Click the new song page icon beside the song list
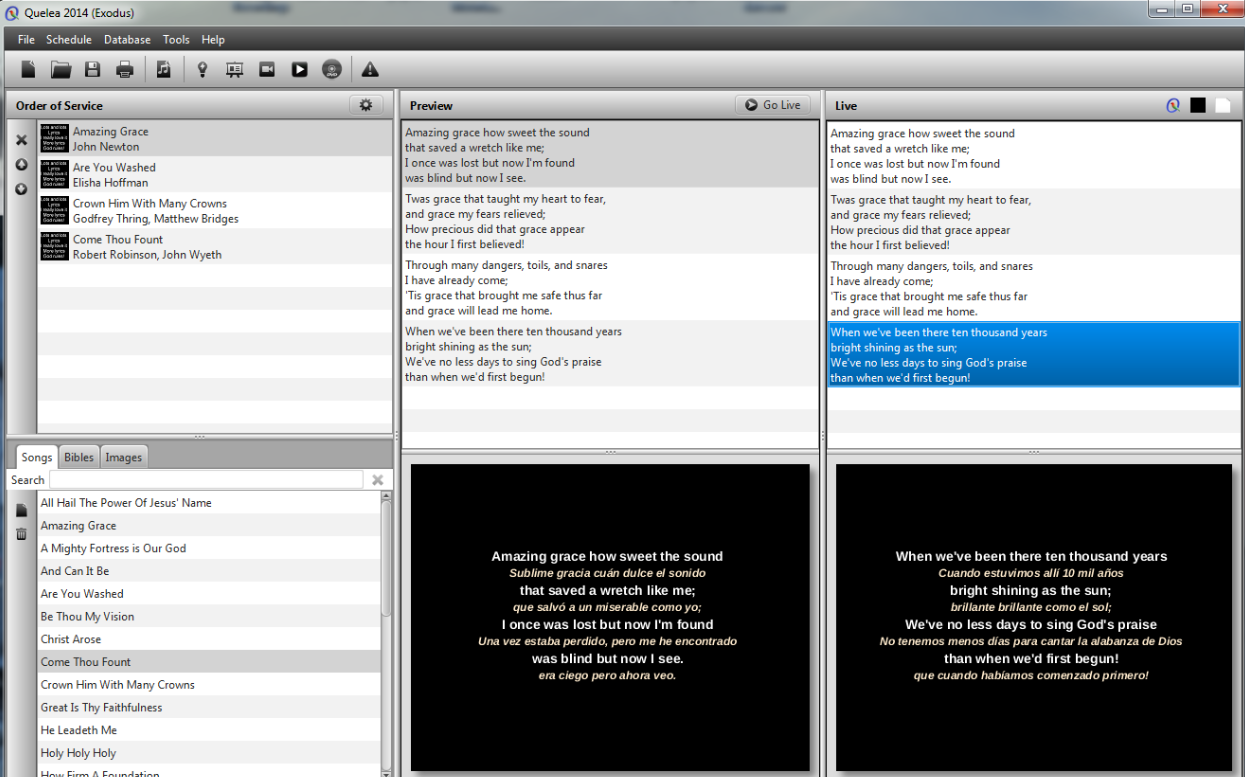Viewport: 1245px width, 777px height. tap(22, 510)
